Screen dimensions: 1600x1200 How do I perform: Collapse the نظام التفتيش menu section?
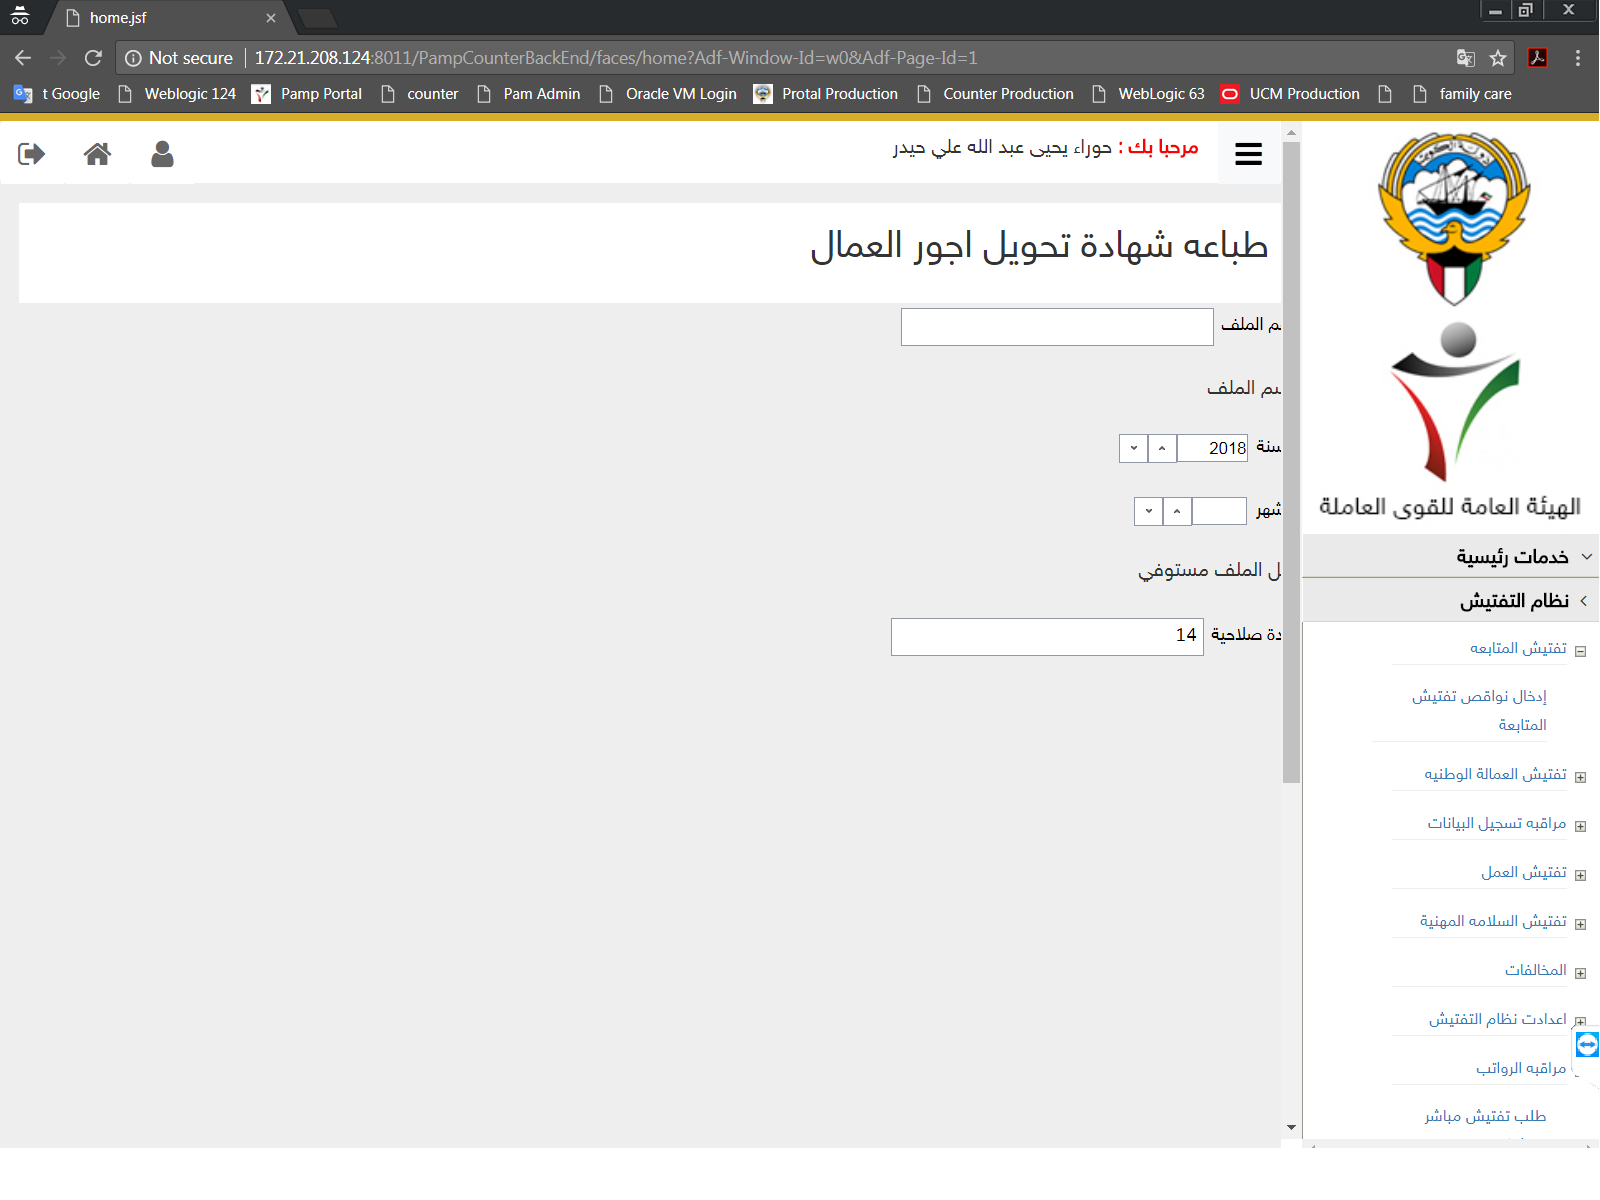1451,600
